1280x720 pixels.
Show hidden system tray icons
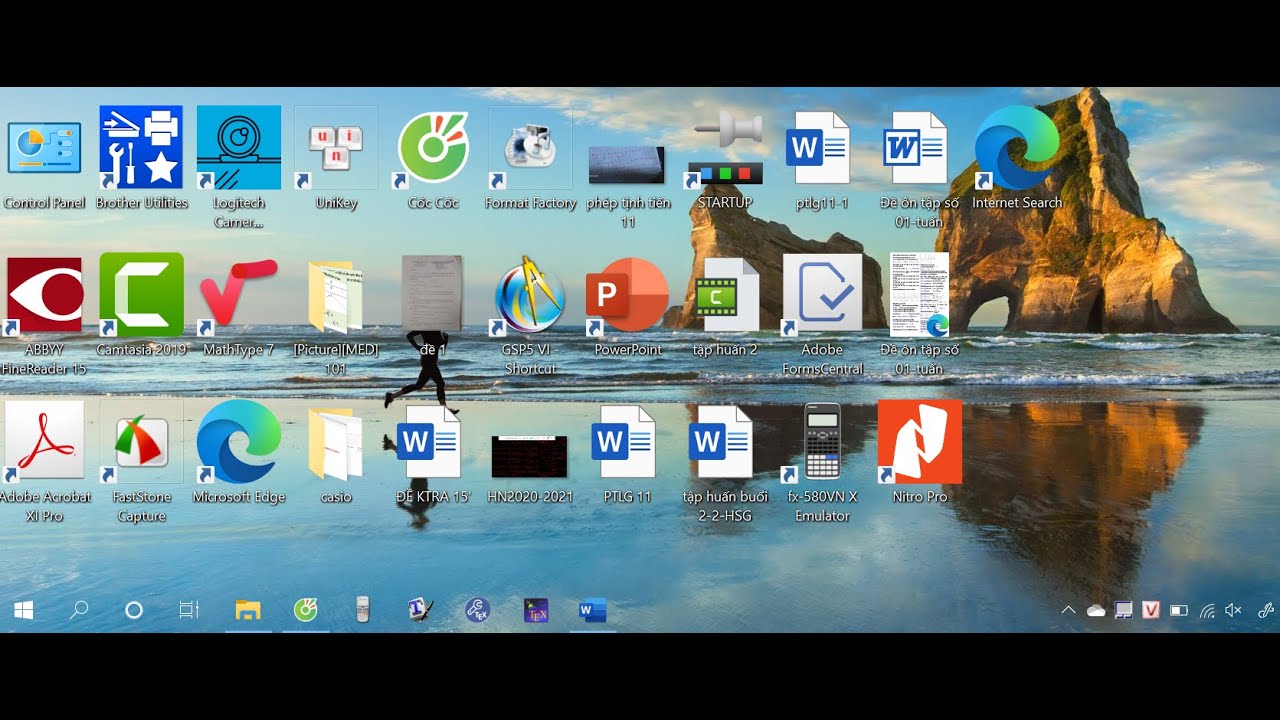[1068, 610]
